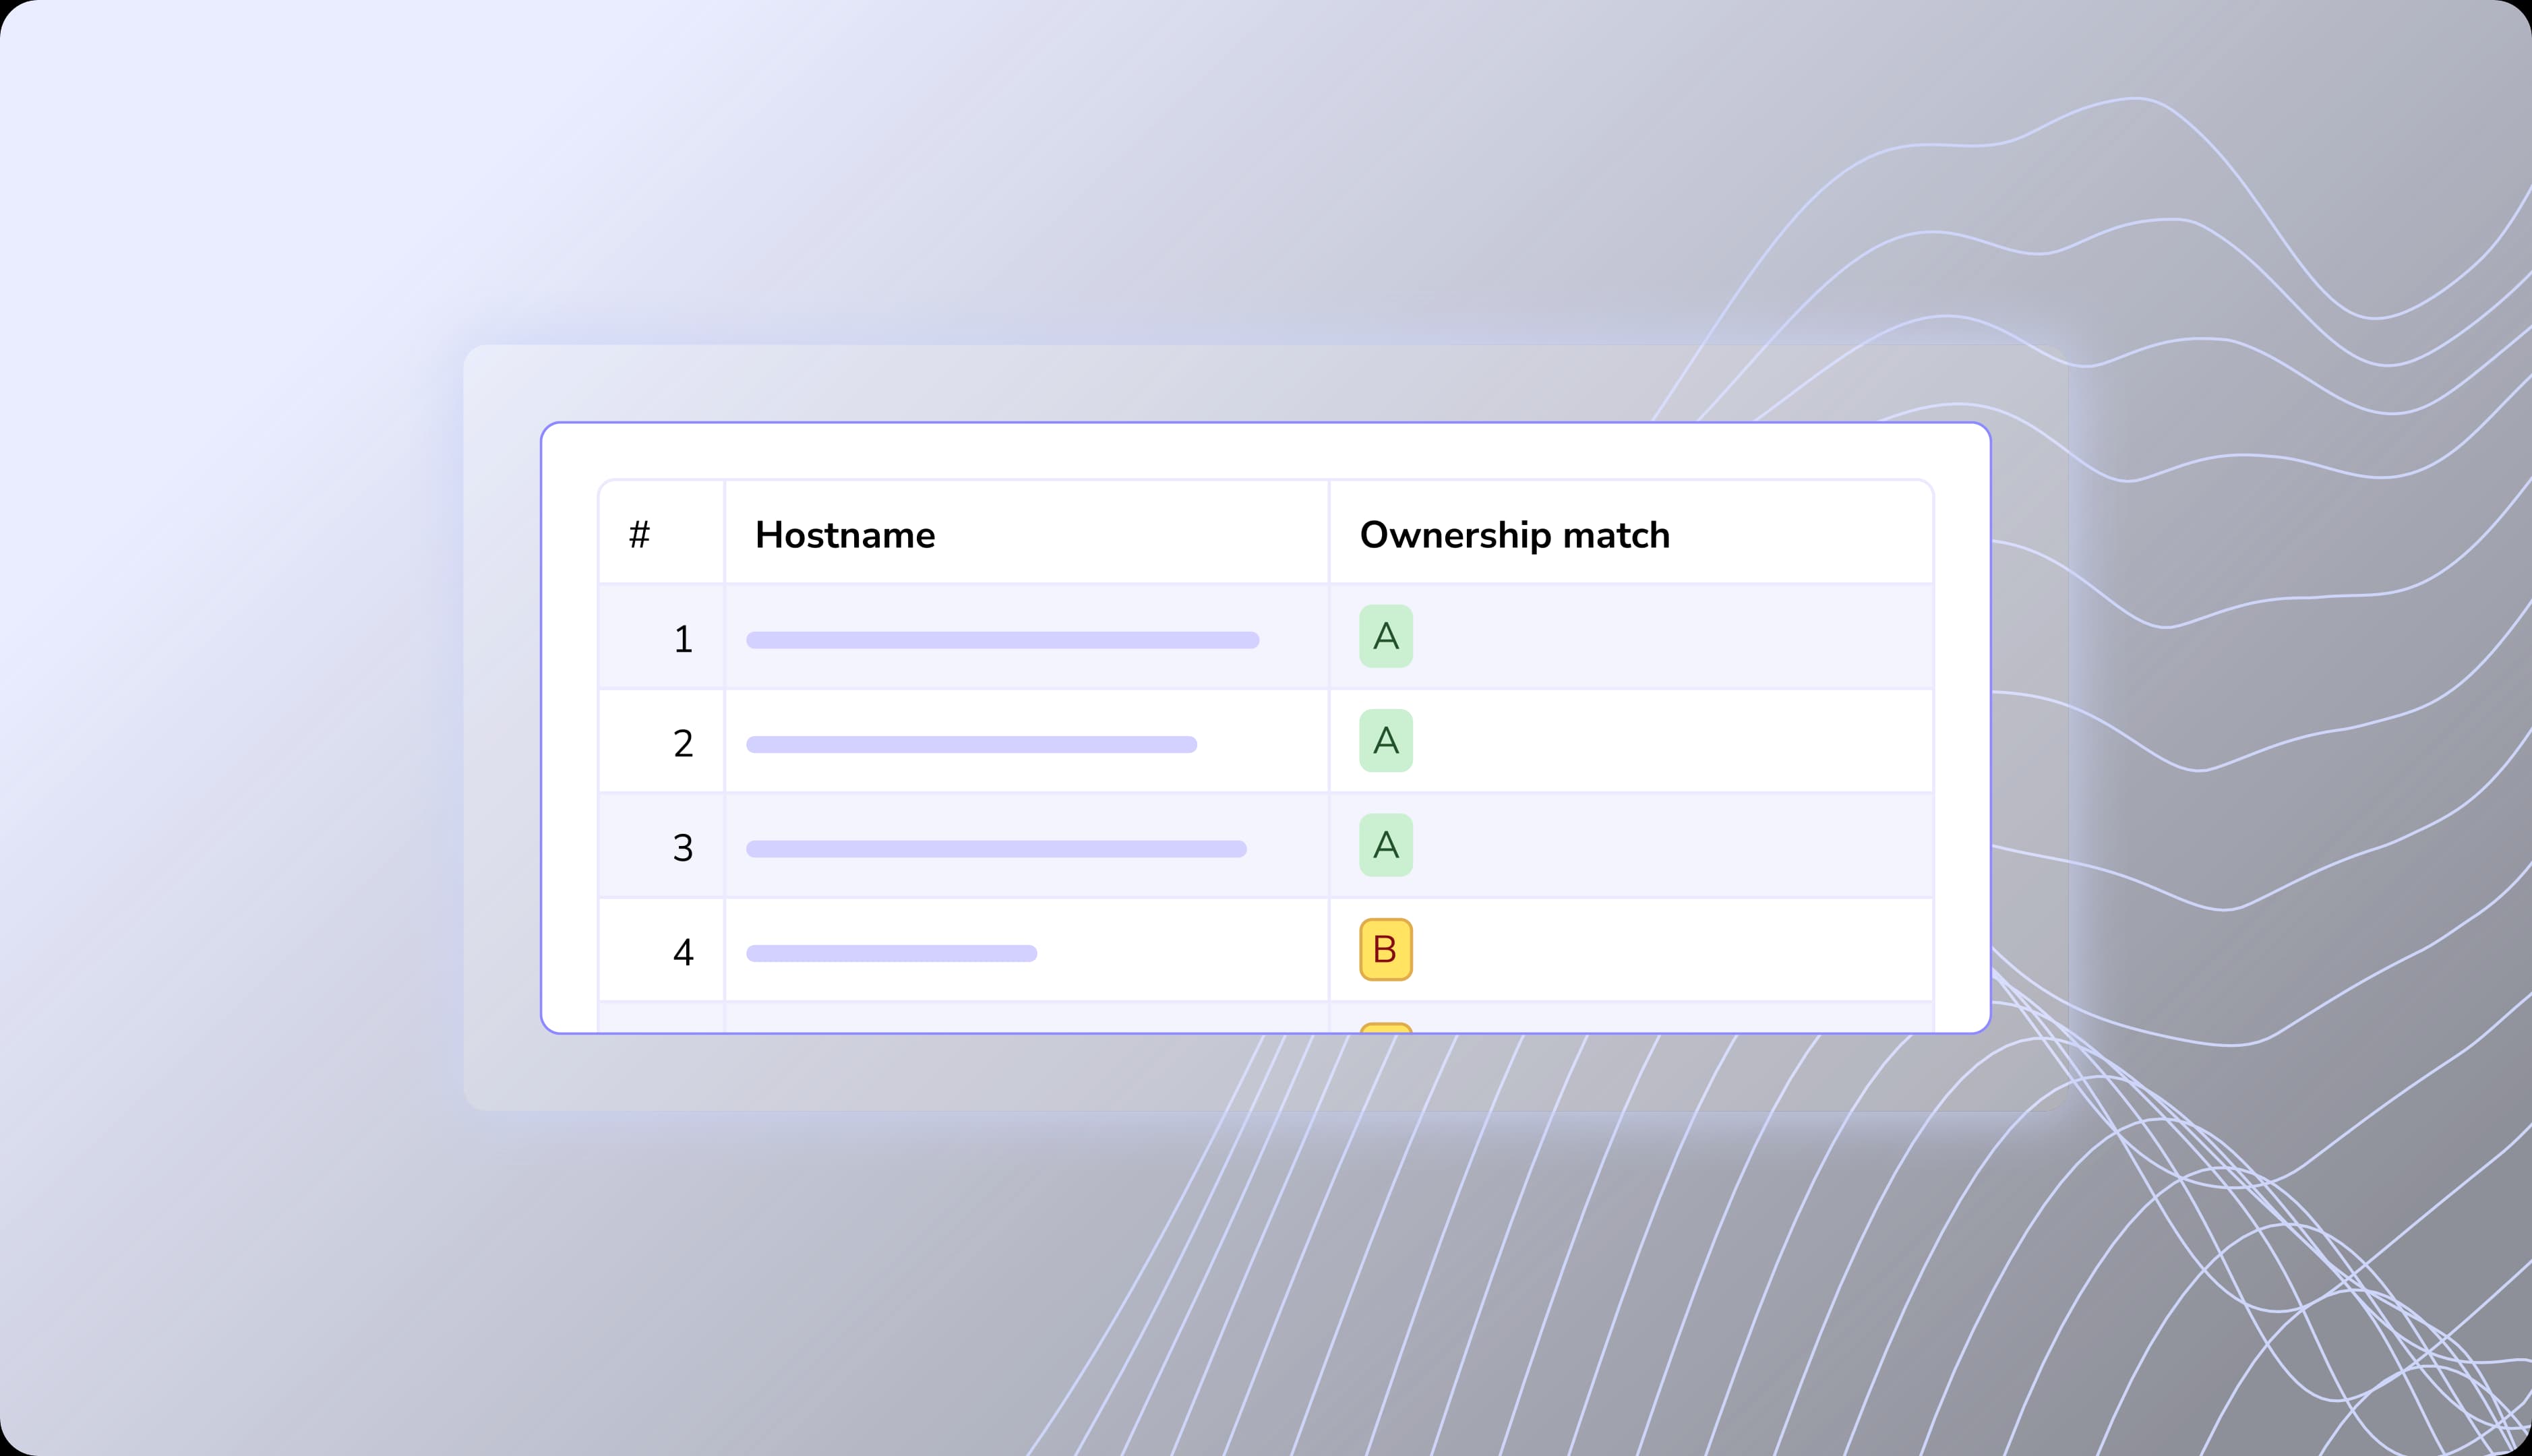
Task: Click the green A badge in row 1
Action: pyautogui.click(x=1385, y=636)
